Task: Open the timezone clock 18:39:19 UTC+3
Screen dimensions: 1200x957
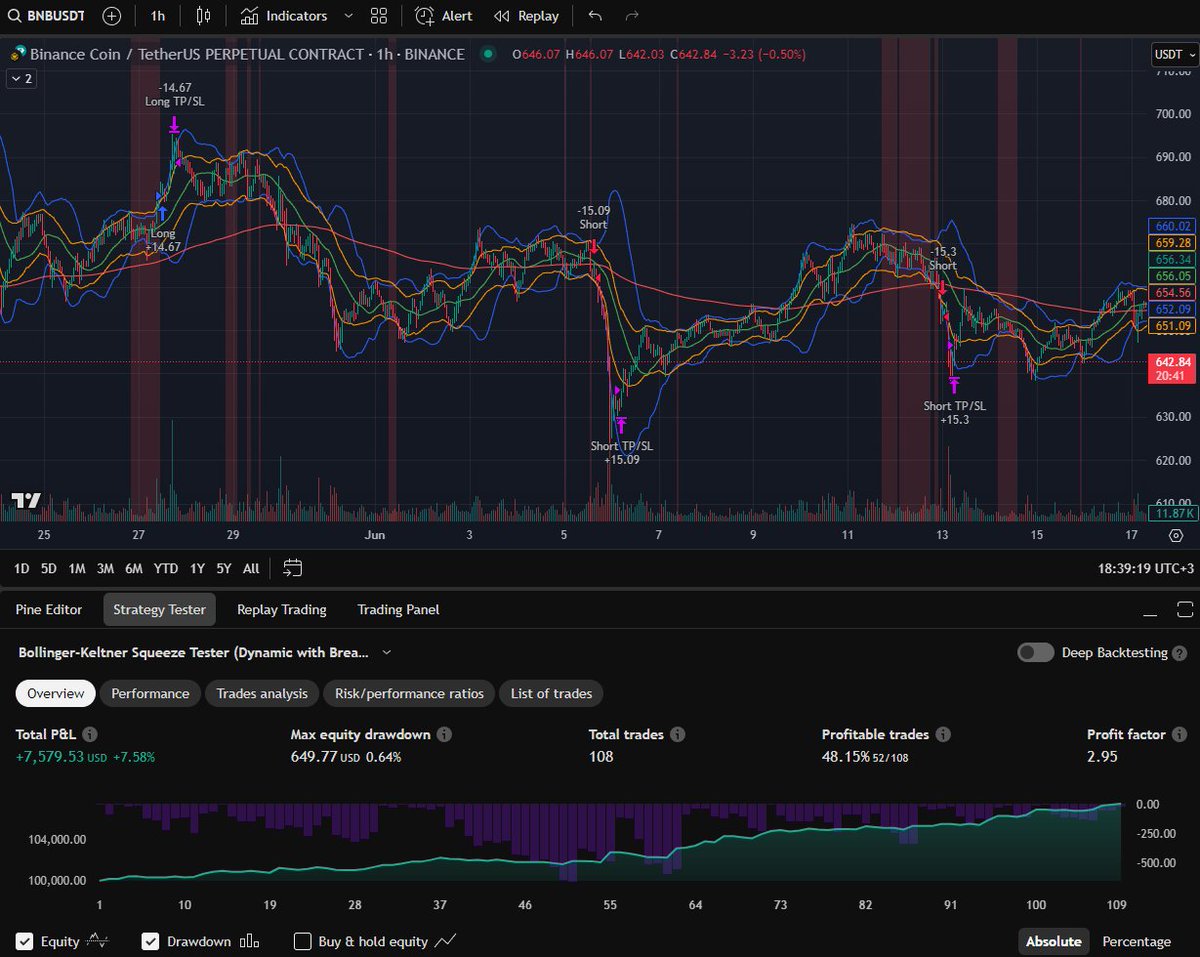Action: point(1146,568)
